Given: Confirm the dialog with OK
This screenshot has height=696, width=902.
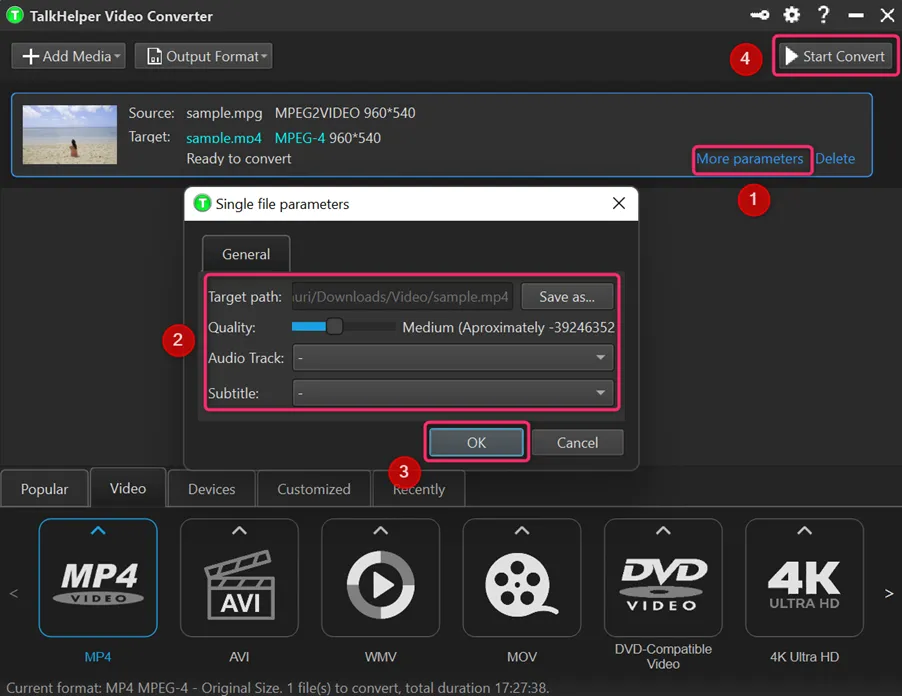Looking at the screenshot, I should tap(476, 442).
